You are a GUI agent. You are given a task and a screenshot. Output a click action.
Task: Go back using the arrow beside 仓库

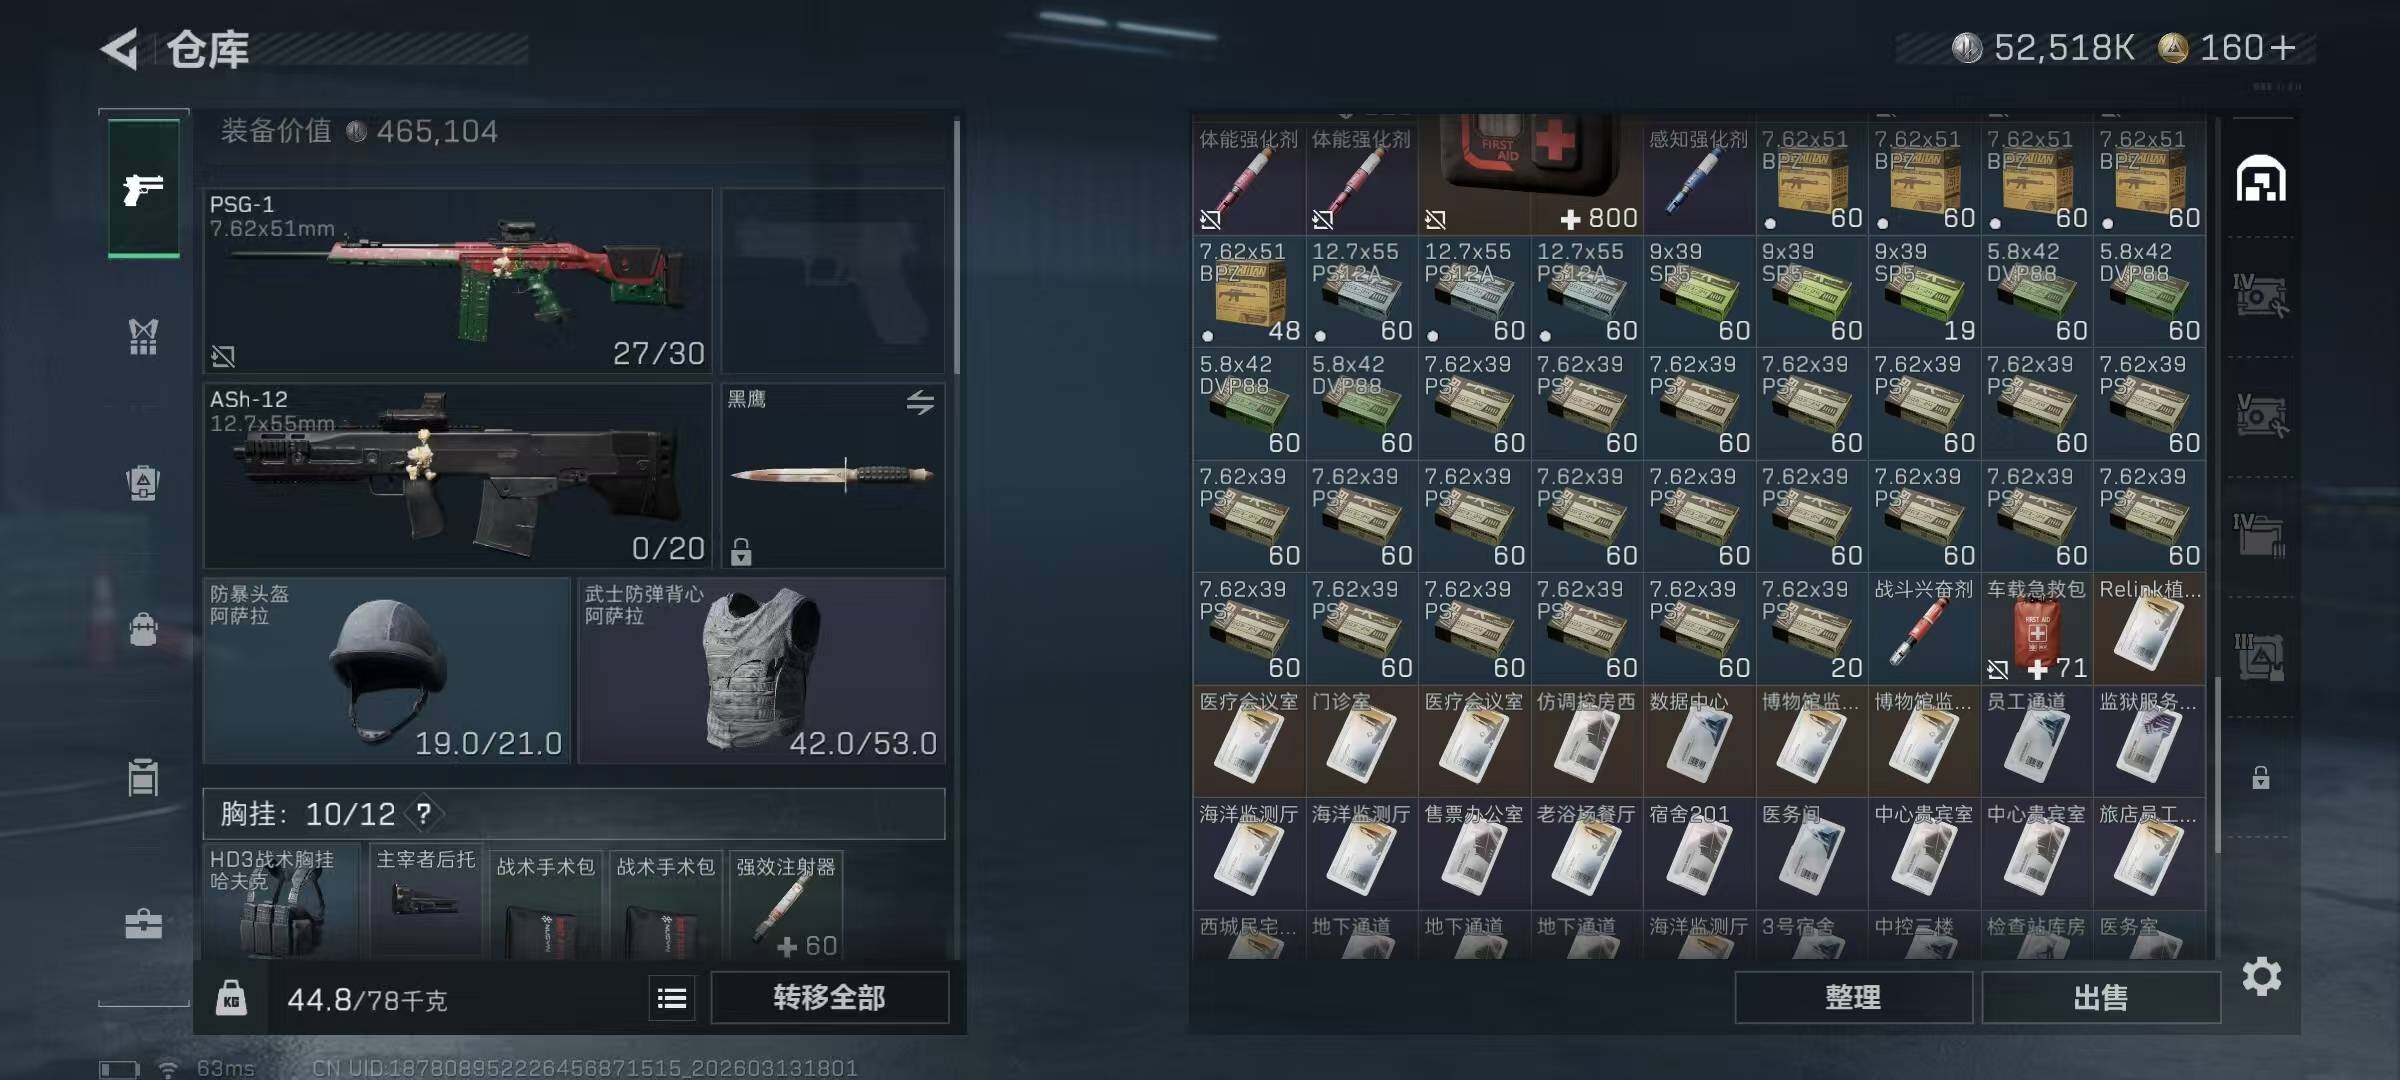[119, 49]
